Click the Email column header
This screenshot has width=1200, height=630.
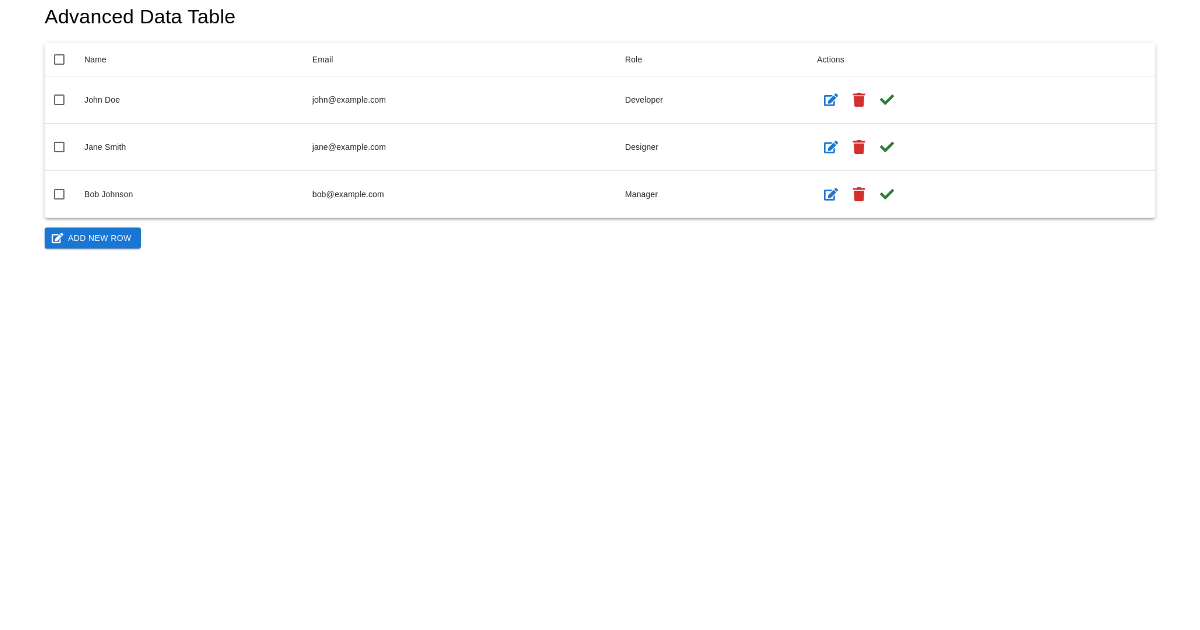(322, 59)
